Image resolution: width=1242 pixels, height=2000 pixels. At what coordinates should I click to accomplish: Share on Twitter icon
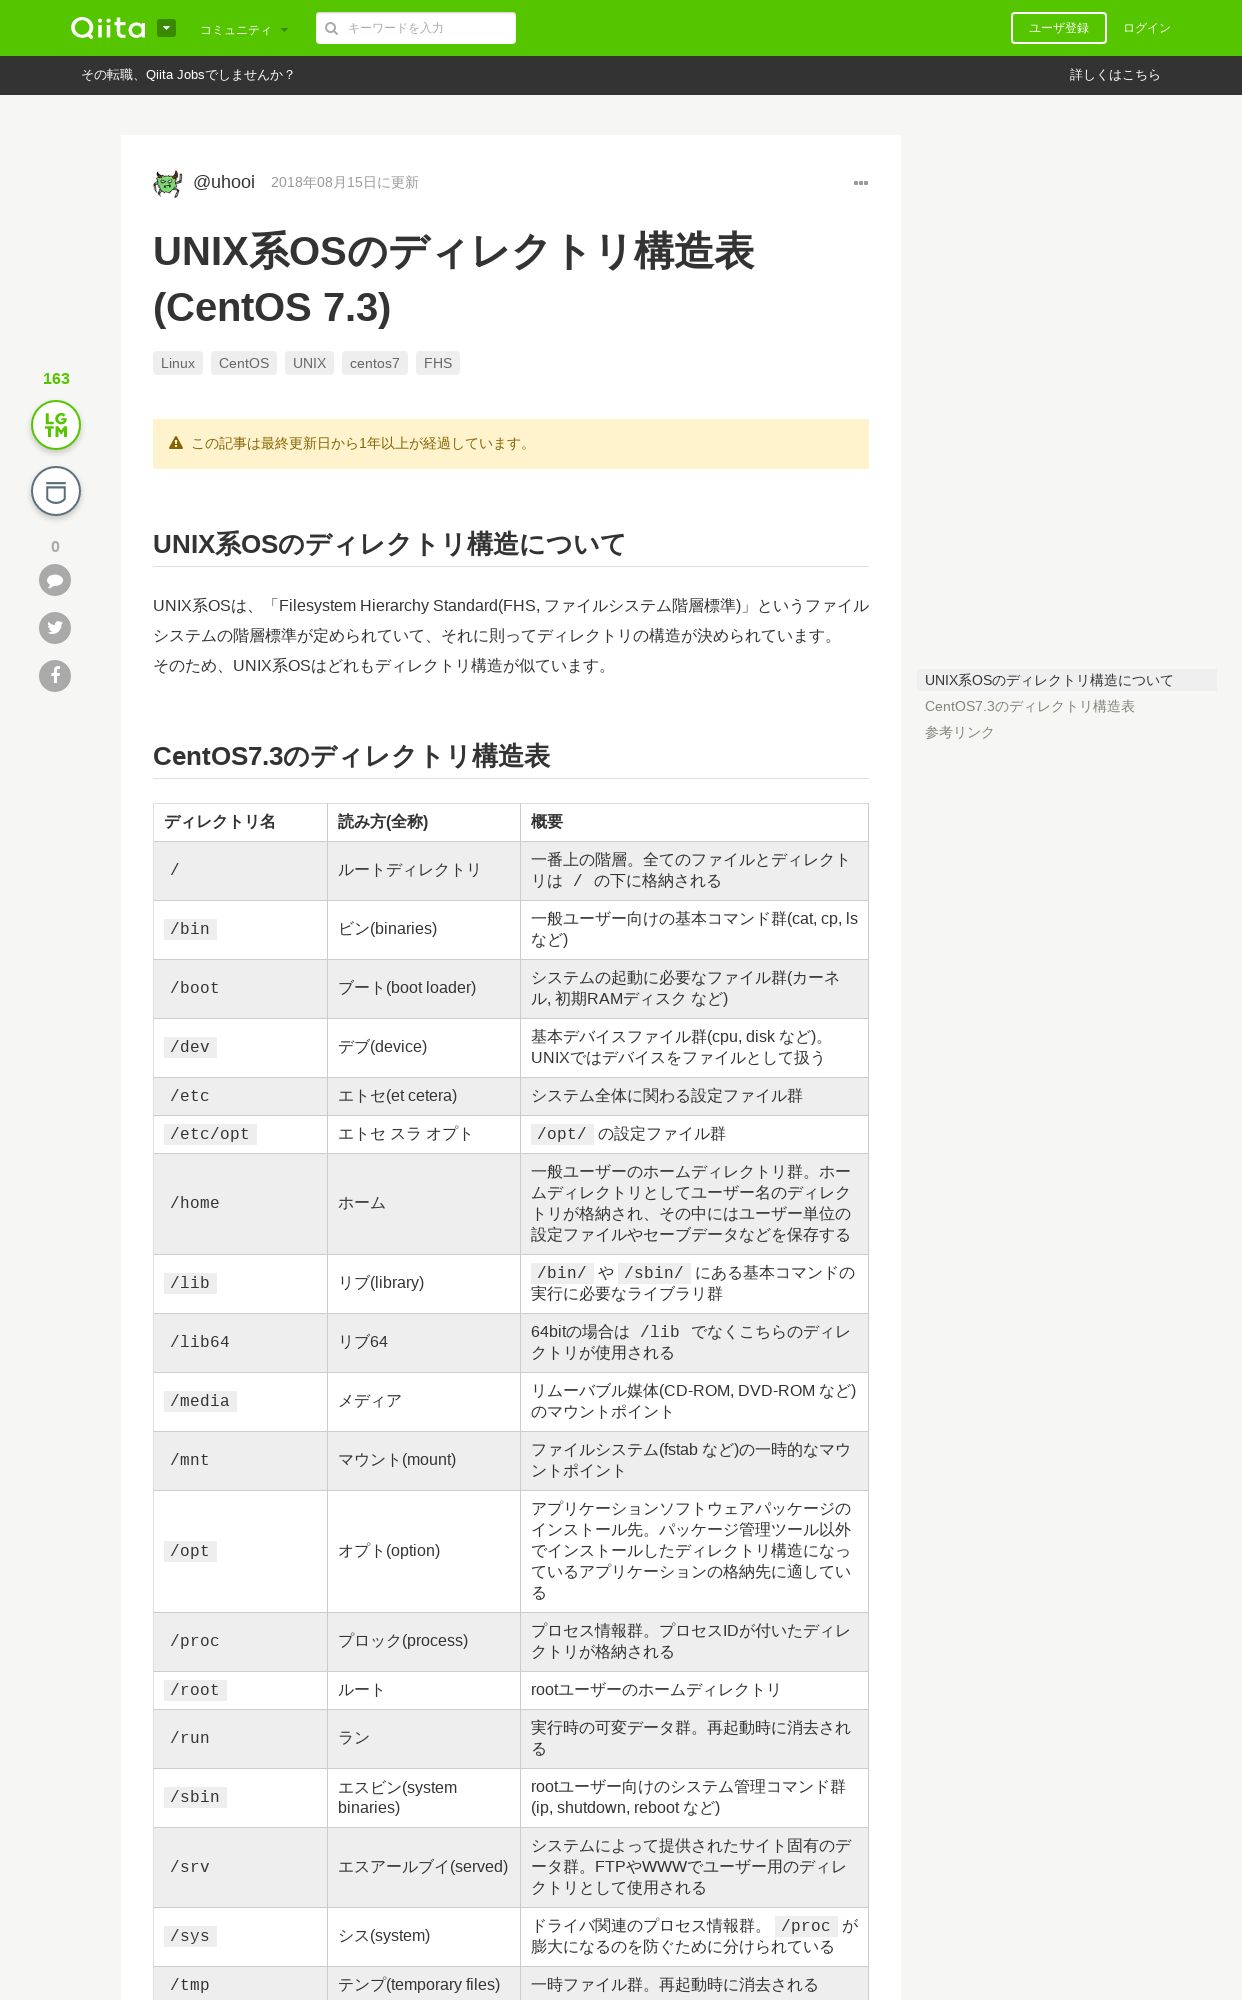point(55,628)
